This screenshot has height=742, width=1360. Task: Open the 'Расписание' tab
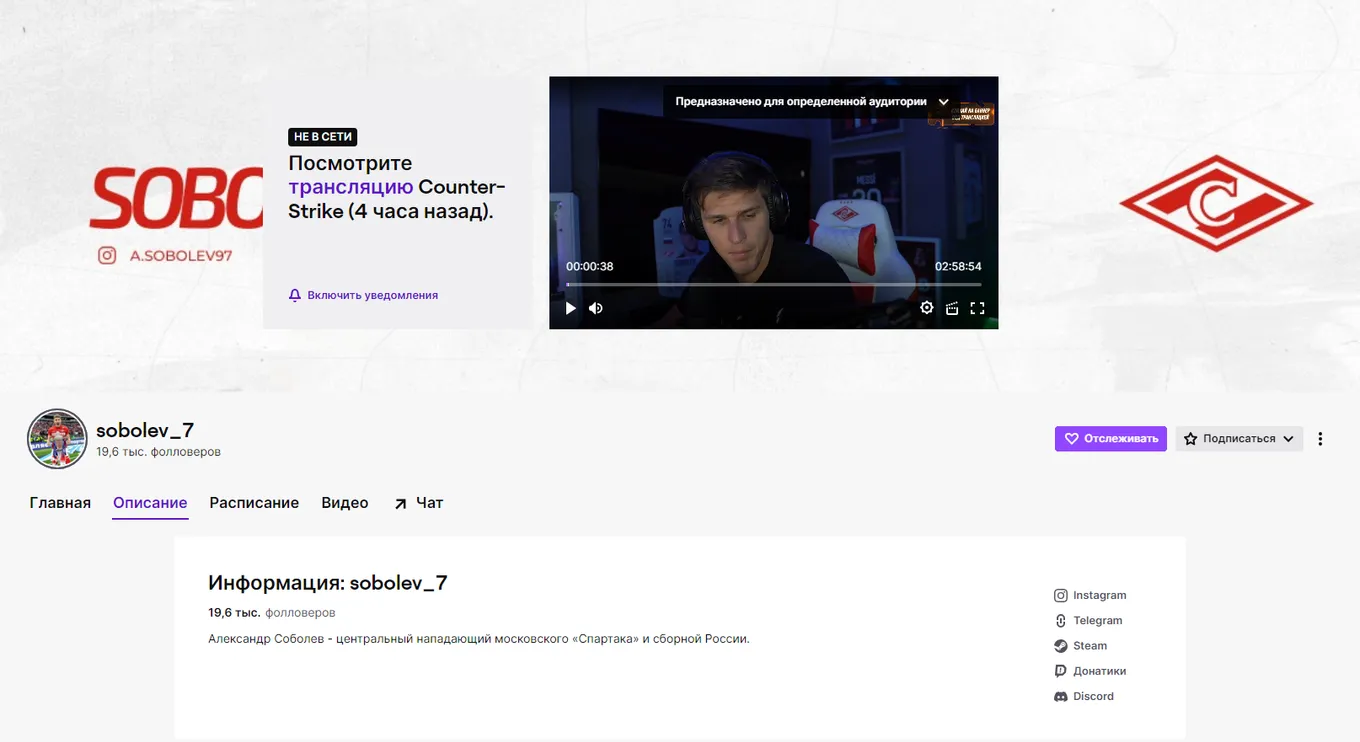pyautogui.click(x=254, y=503)
